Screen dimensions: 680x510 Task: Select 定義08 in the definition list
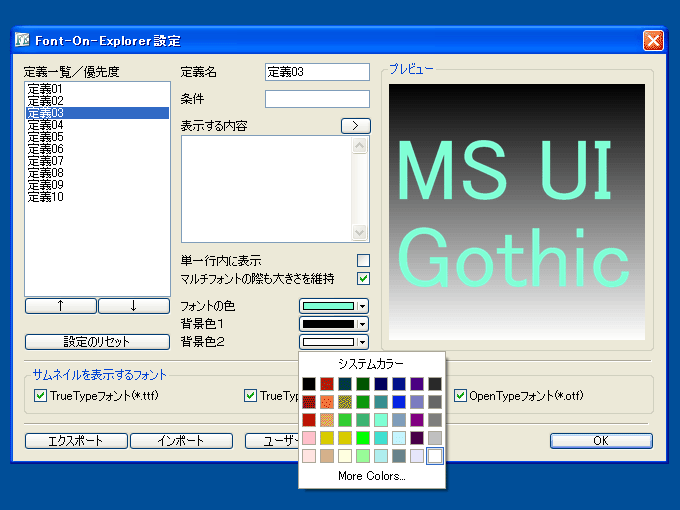point(97,173)
